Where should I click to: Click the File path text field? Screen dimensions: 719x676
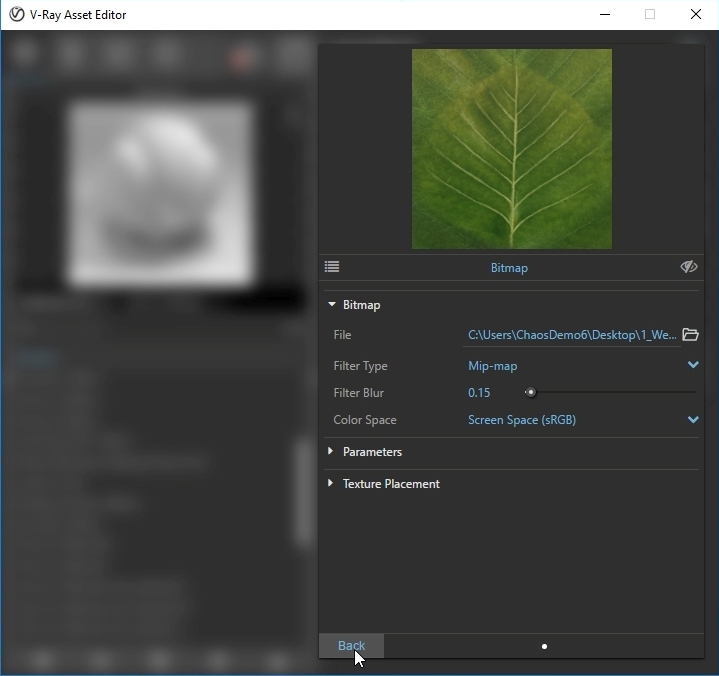(570, 335)
